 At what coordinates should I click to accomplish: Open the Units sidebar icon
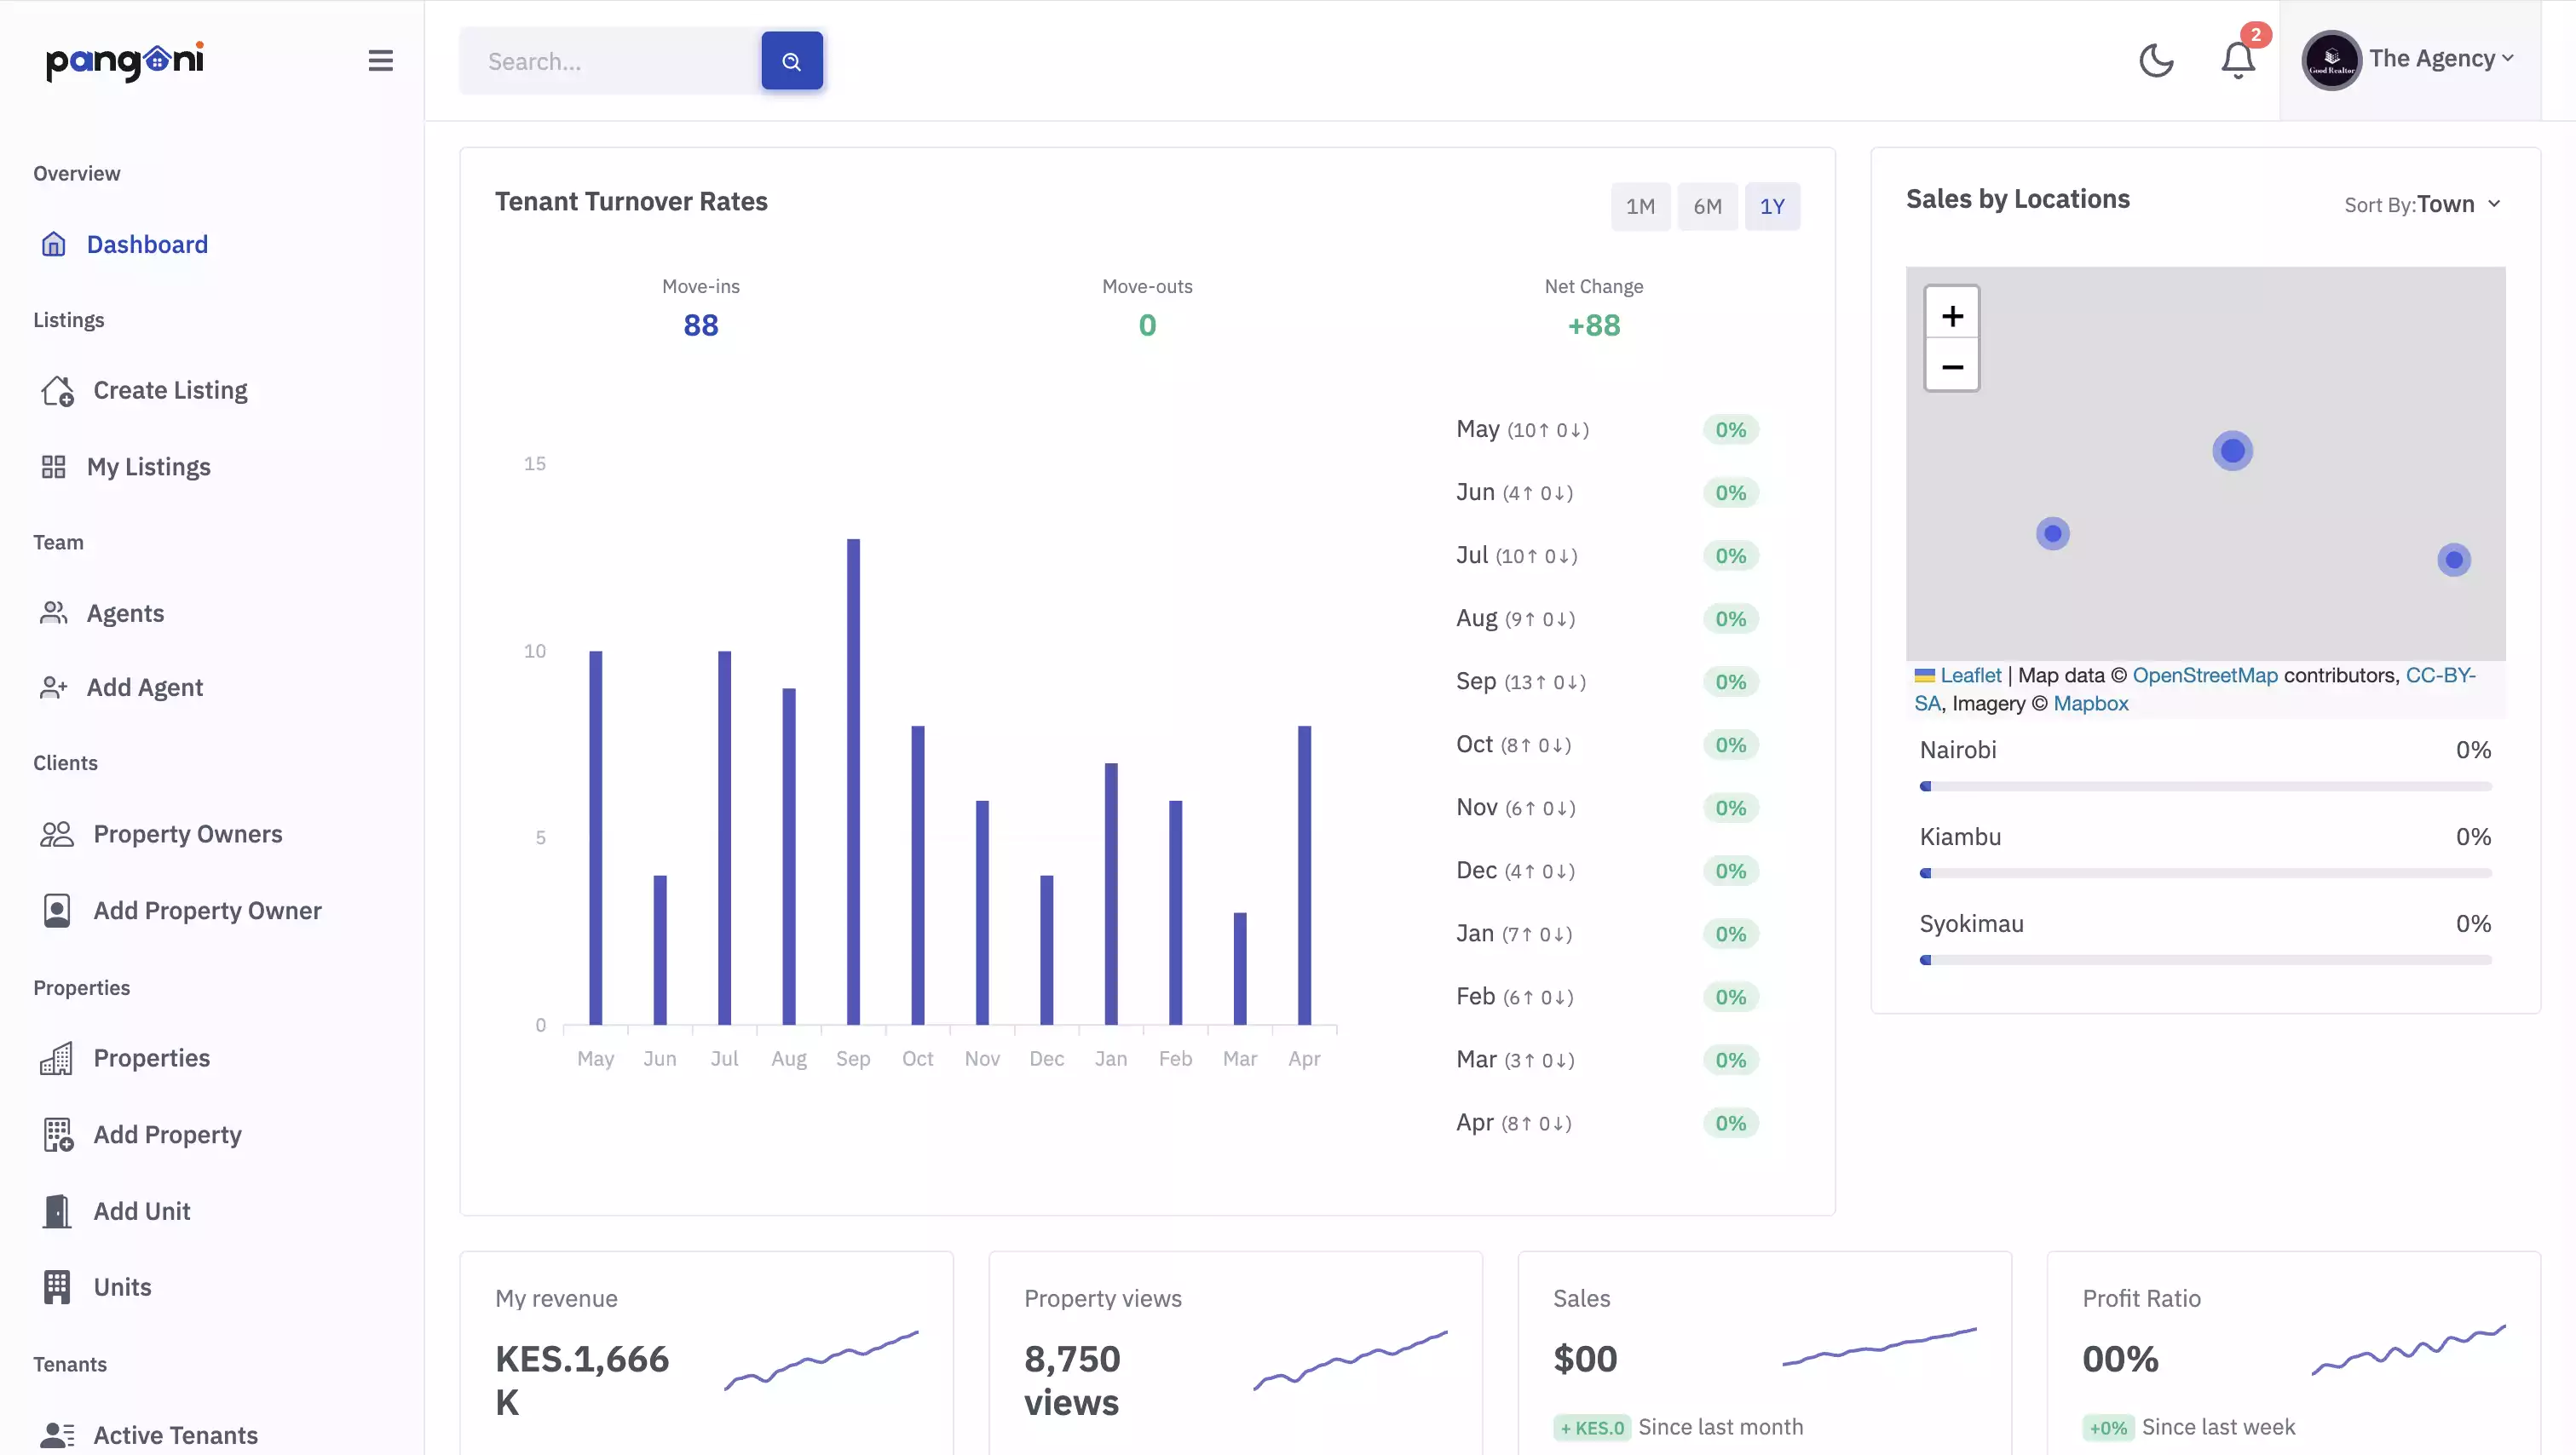tap(55, 1287)
